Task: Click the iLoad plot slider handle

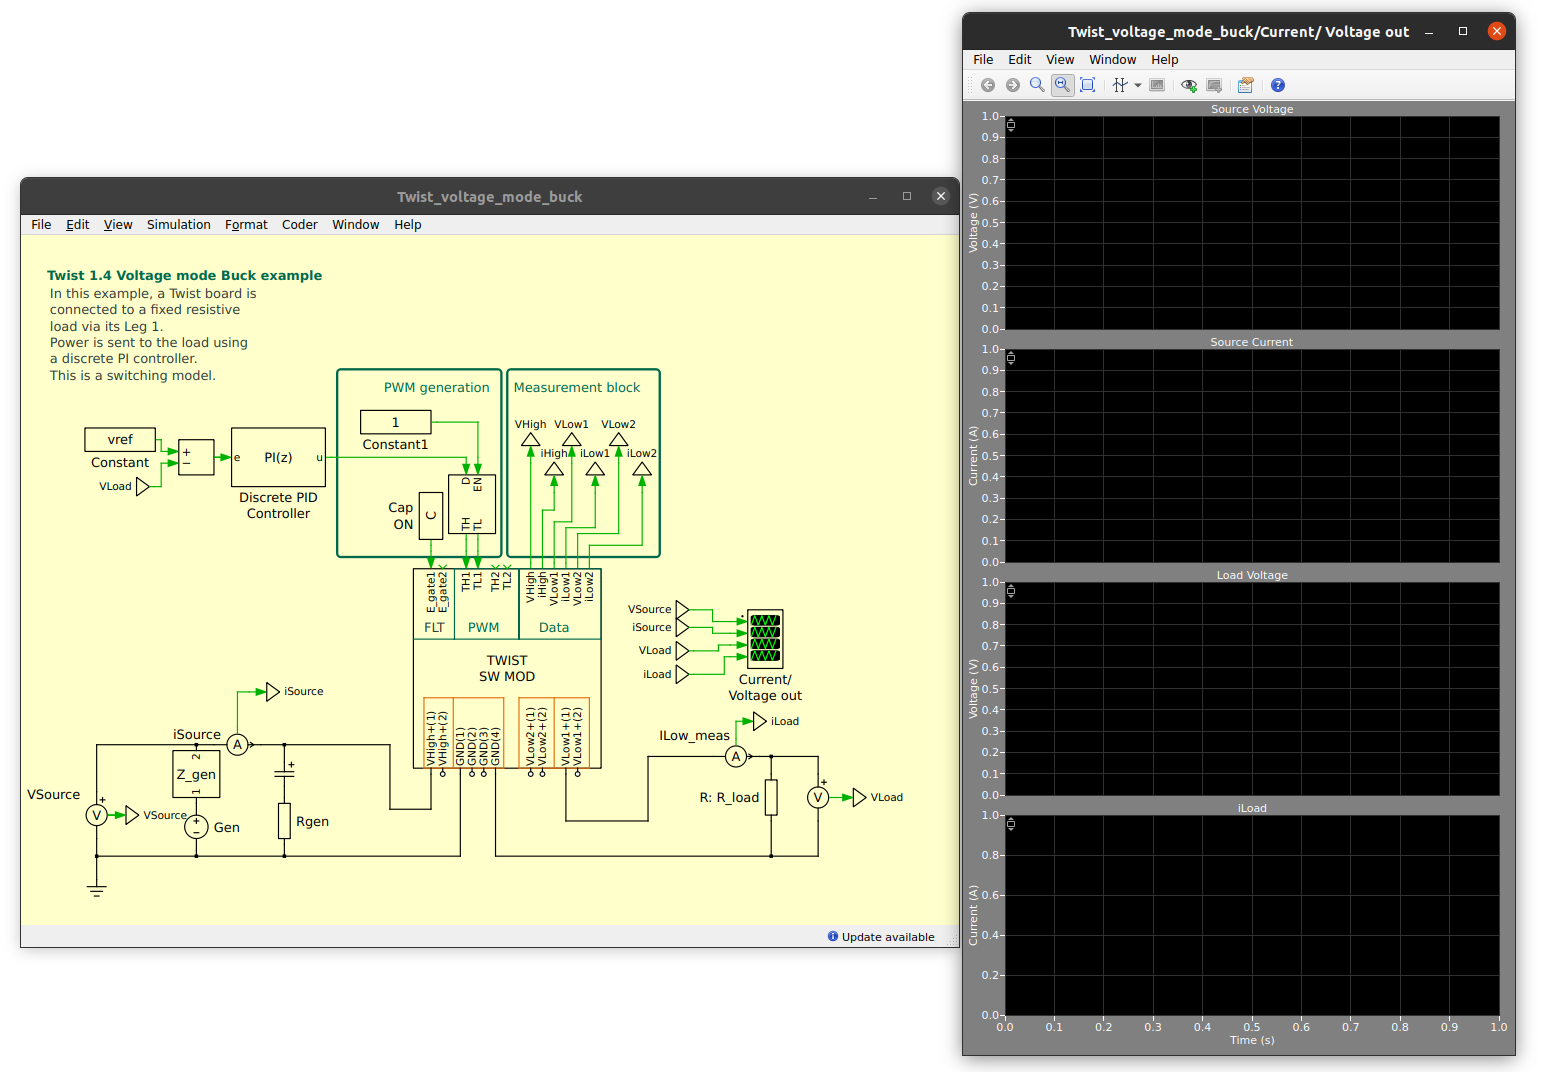Action: [x=1011, y=824]
